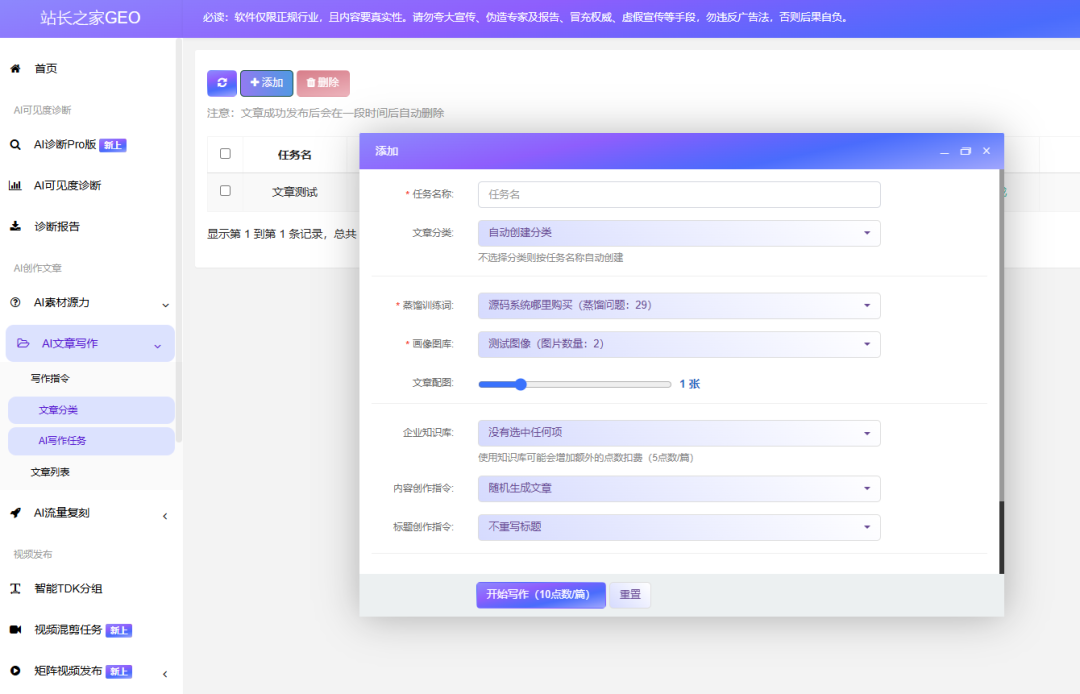
Task: Click the 新上 badge beside 视频混剪任务
Action: [x=118, y=630]
